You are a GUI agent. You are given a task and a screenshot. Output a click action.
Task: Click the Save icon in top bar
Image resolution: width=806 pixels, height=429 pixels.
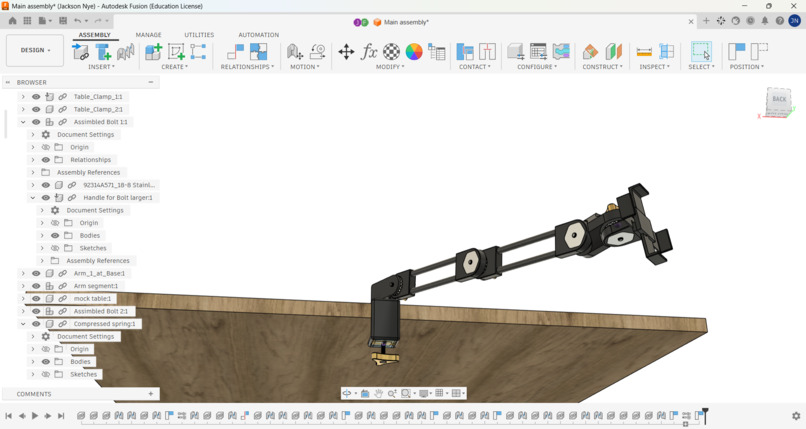[x=63, y=21]
